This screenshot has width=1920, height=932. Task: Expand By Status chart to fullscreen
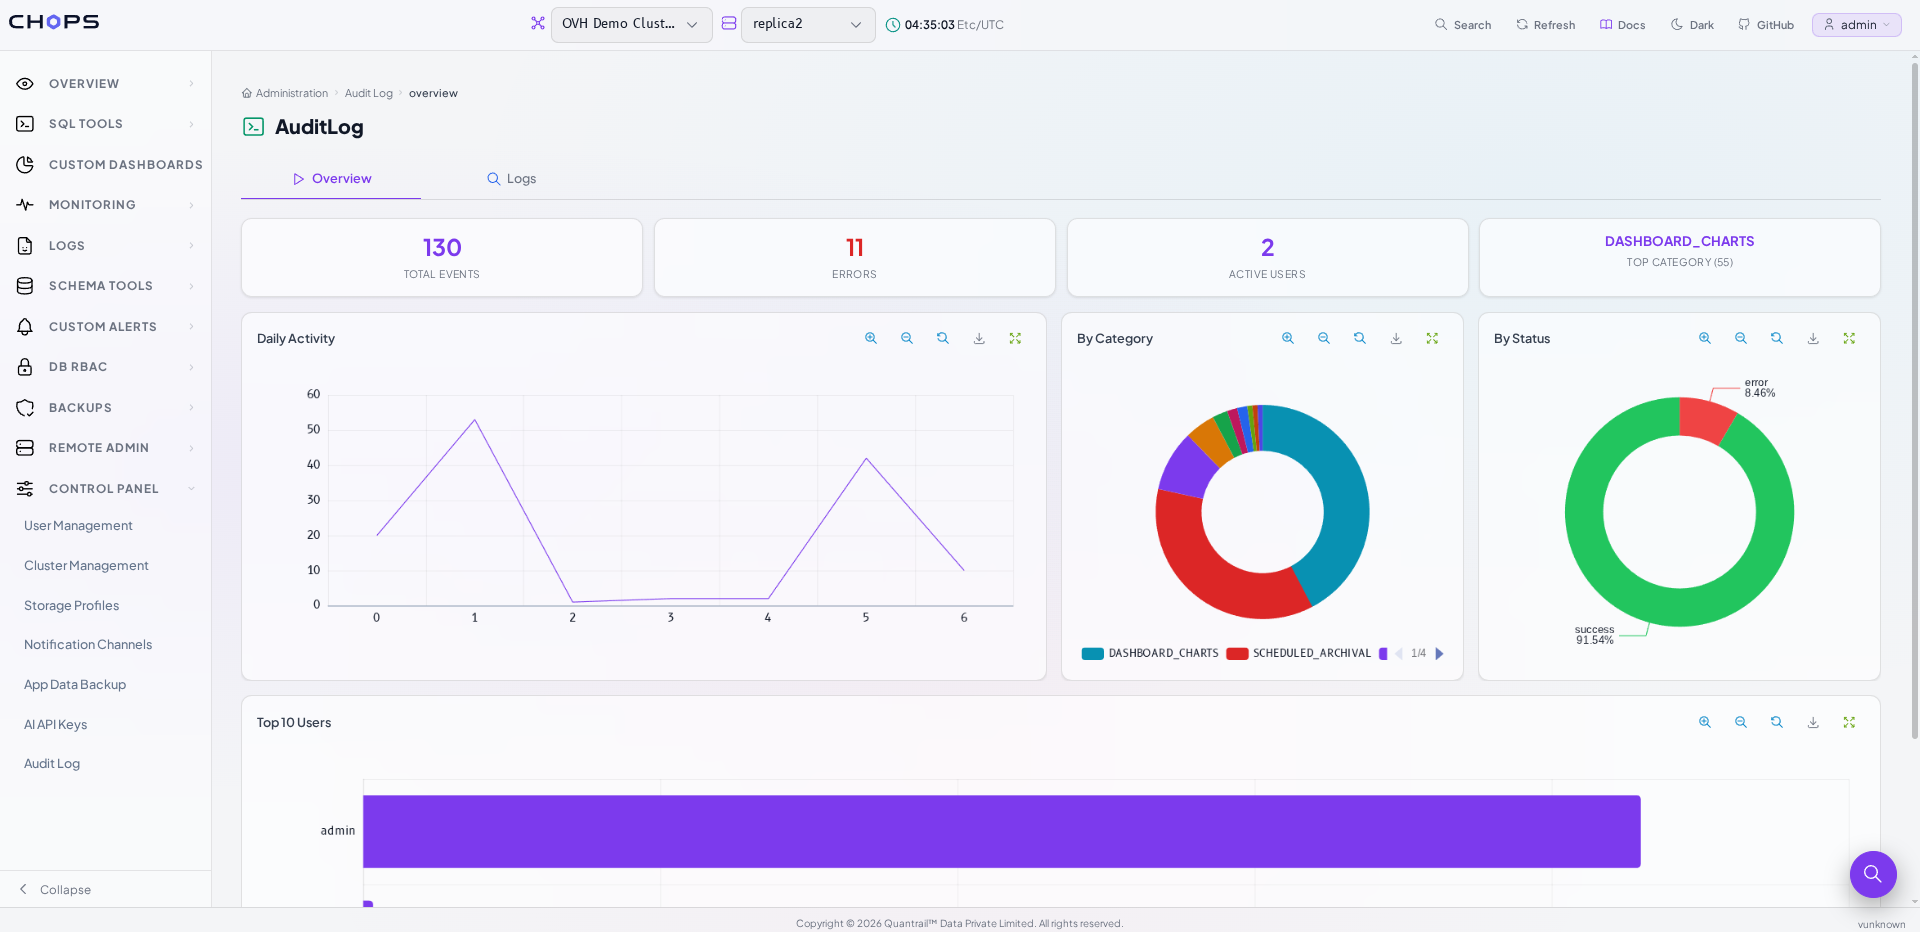(x=1849, y=339)
